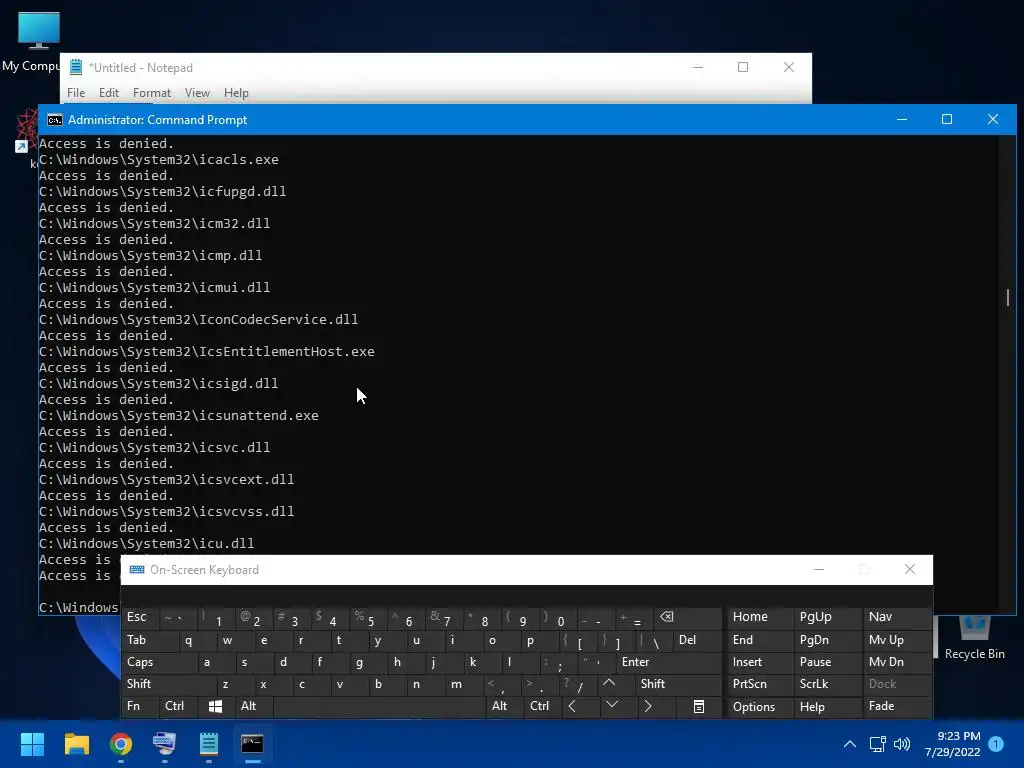Toggle left Ctrl key on keyboard
This screenshot has width=1024, height=768.
click(178, 706)
